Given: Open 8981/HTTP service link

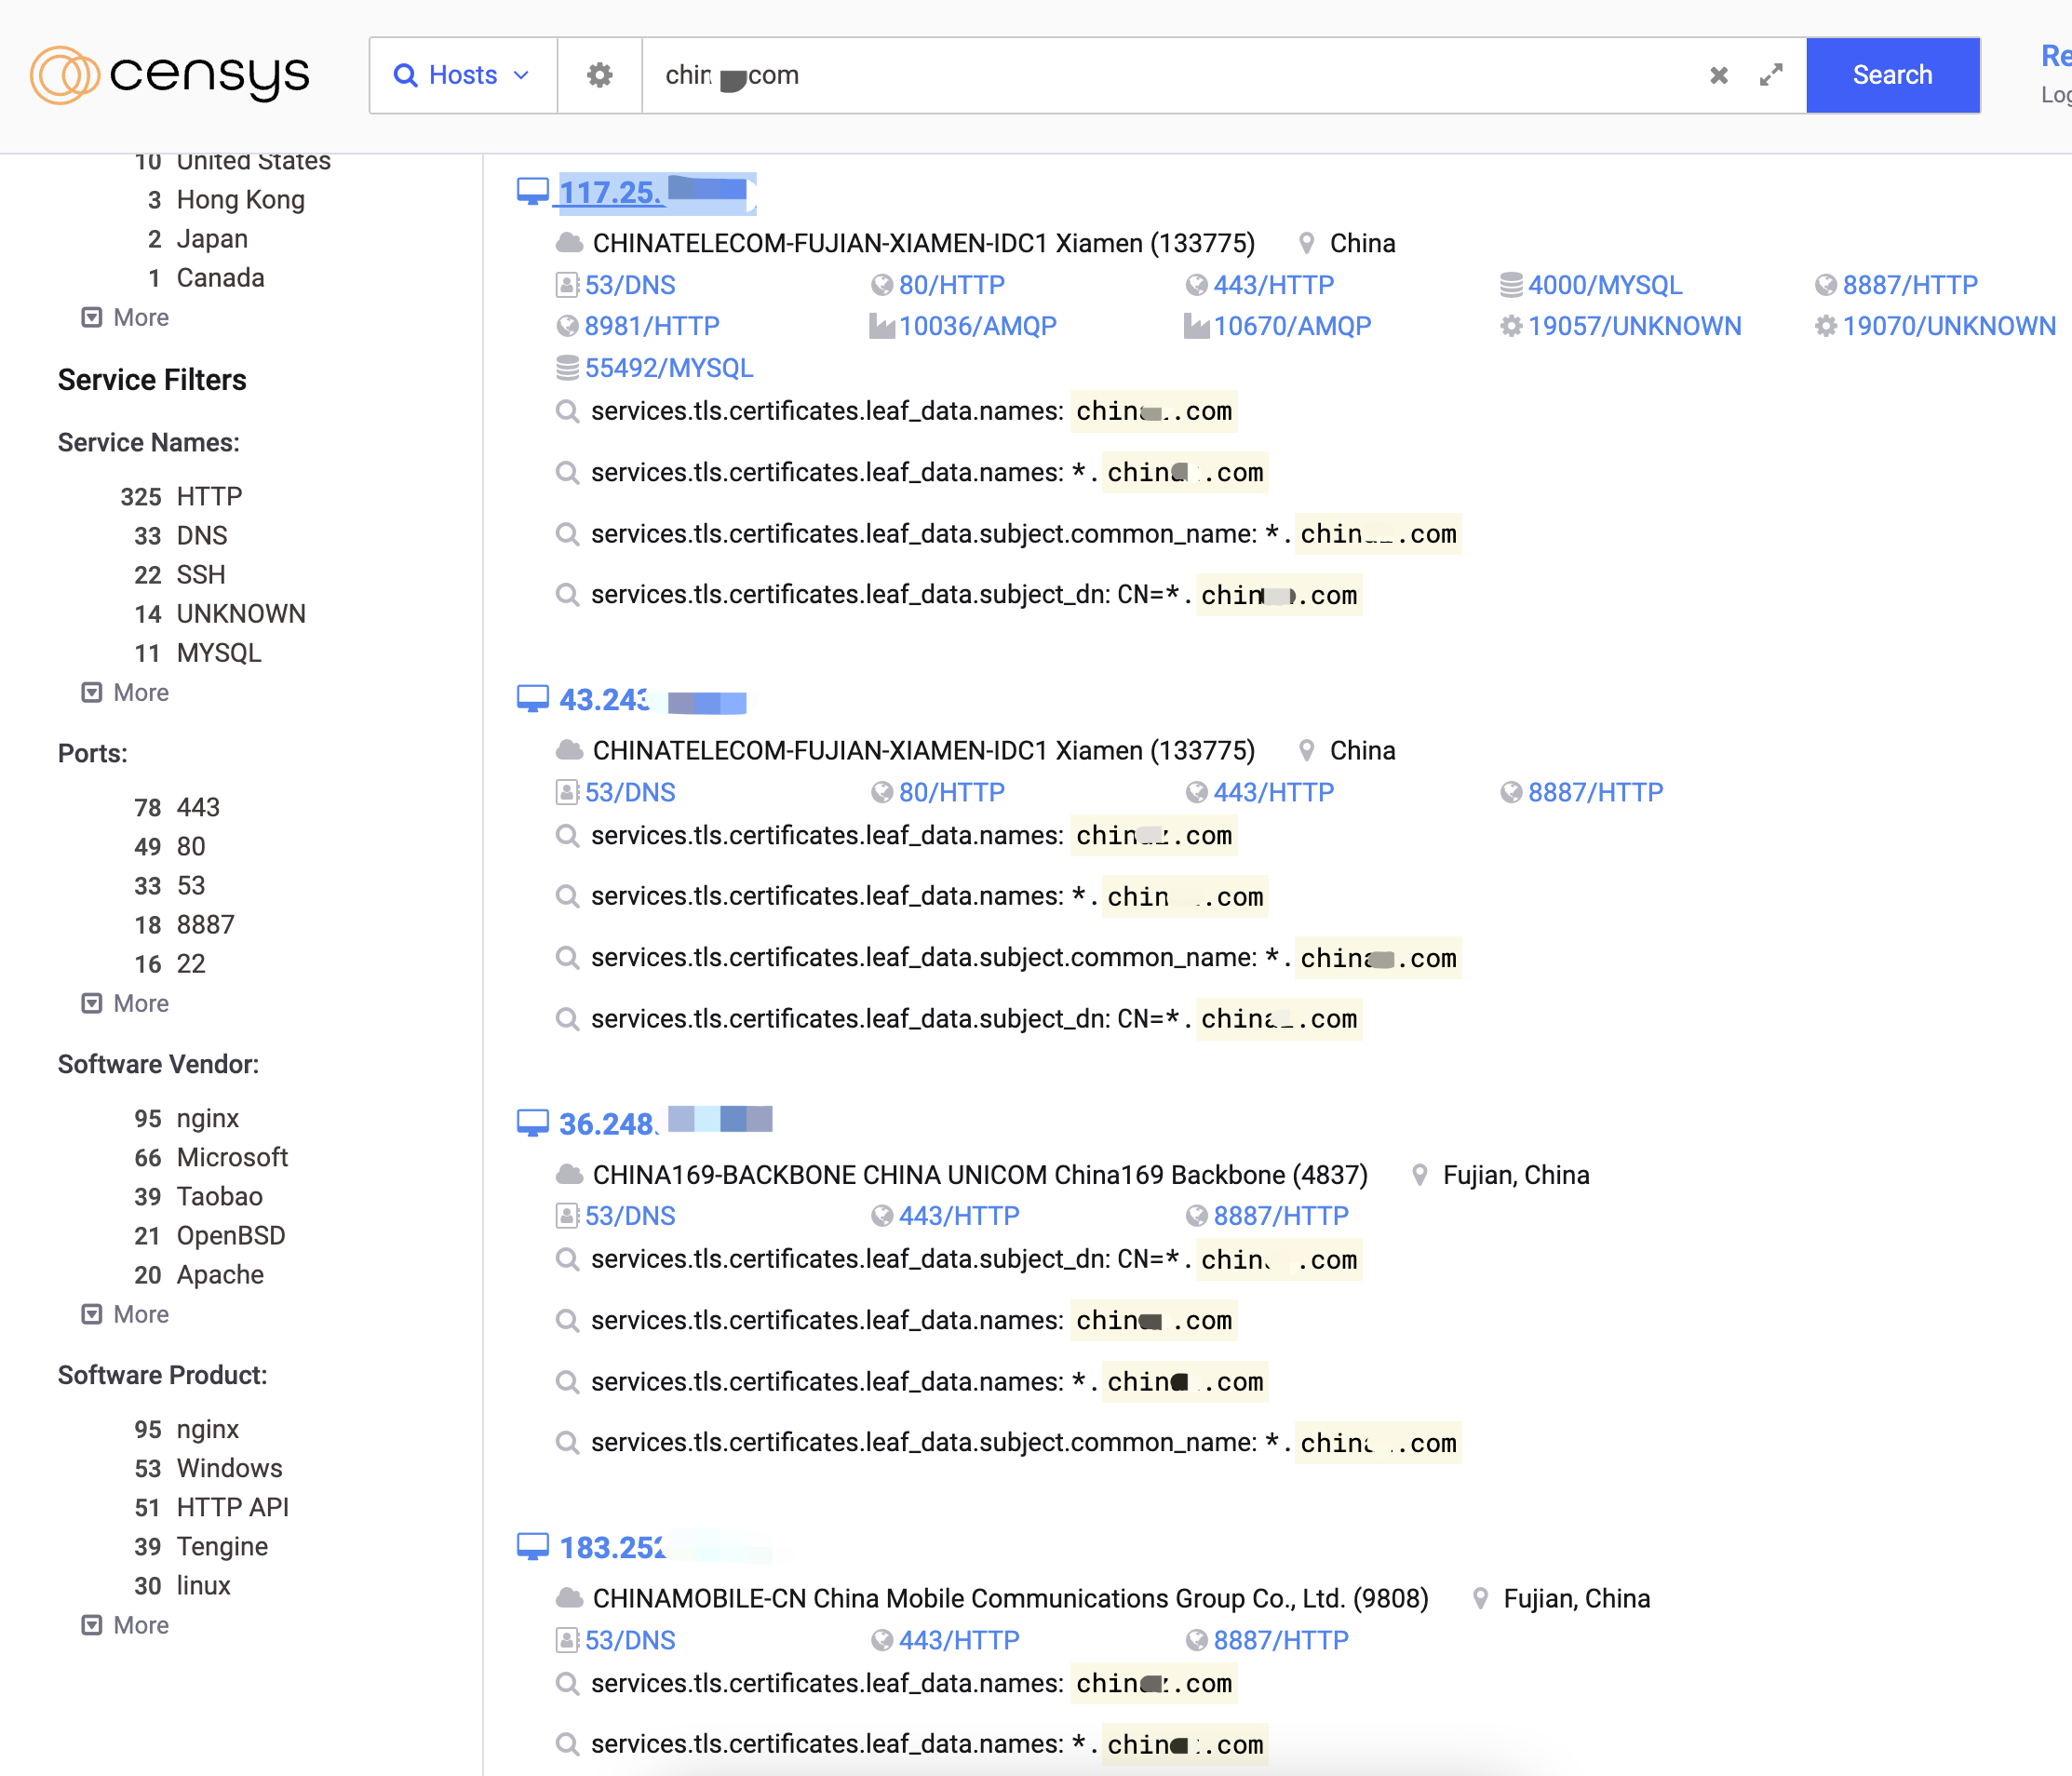Looking at the screenshot, I should coord(651,326).
